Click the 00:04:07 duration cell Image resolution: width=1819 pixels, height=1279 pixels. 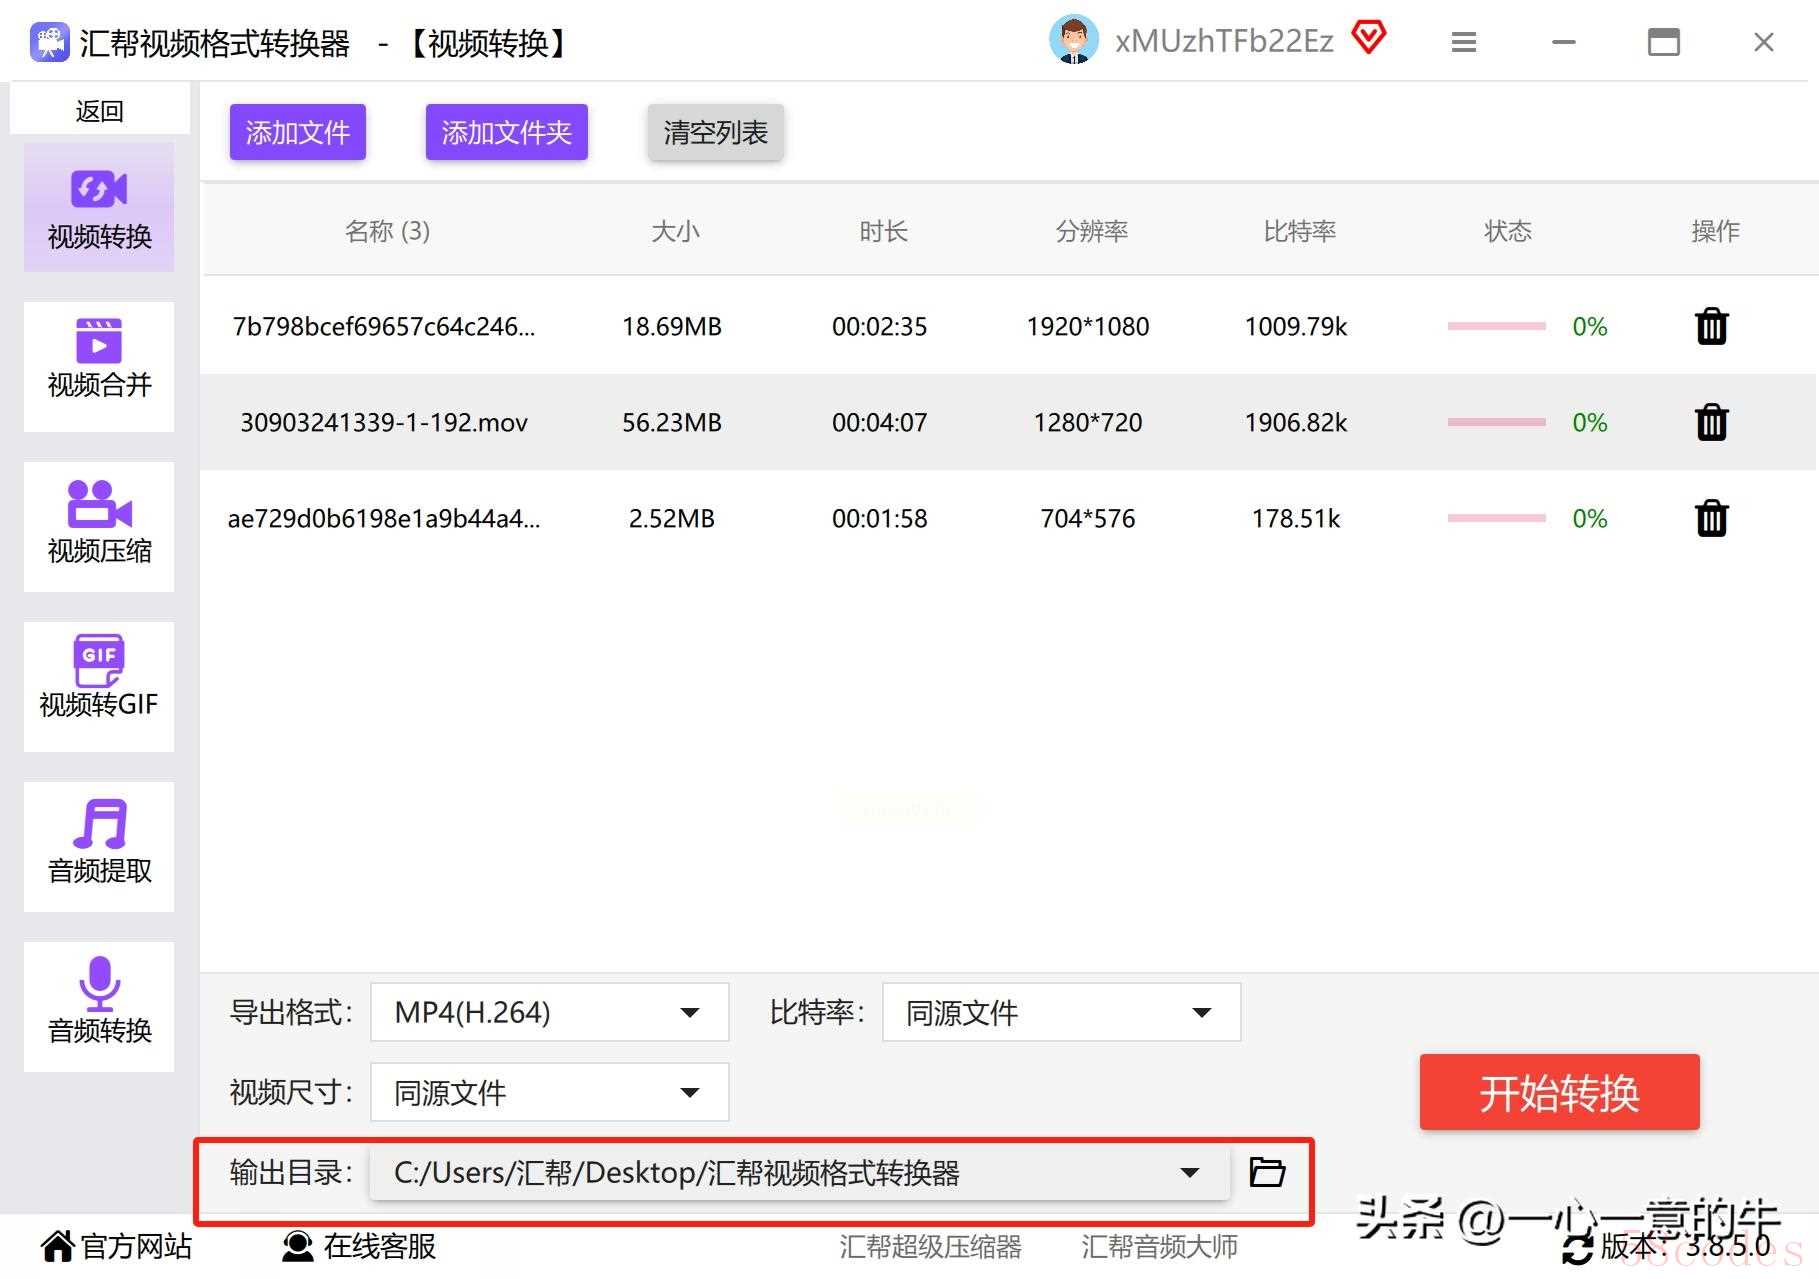point(880,423)
